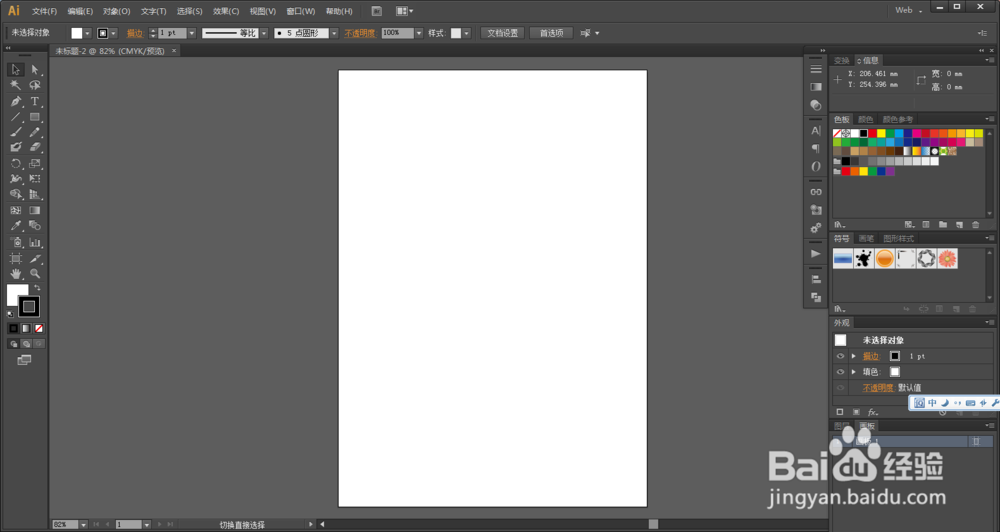Image resolution: width=1000 pixels, height=532 pixels.
Task: Select the Type tool
Action: coord(35,101)
